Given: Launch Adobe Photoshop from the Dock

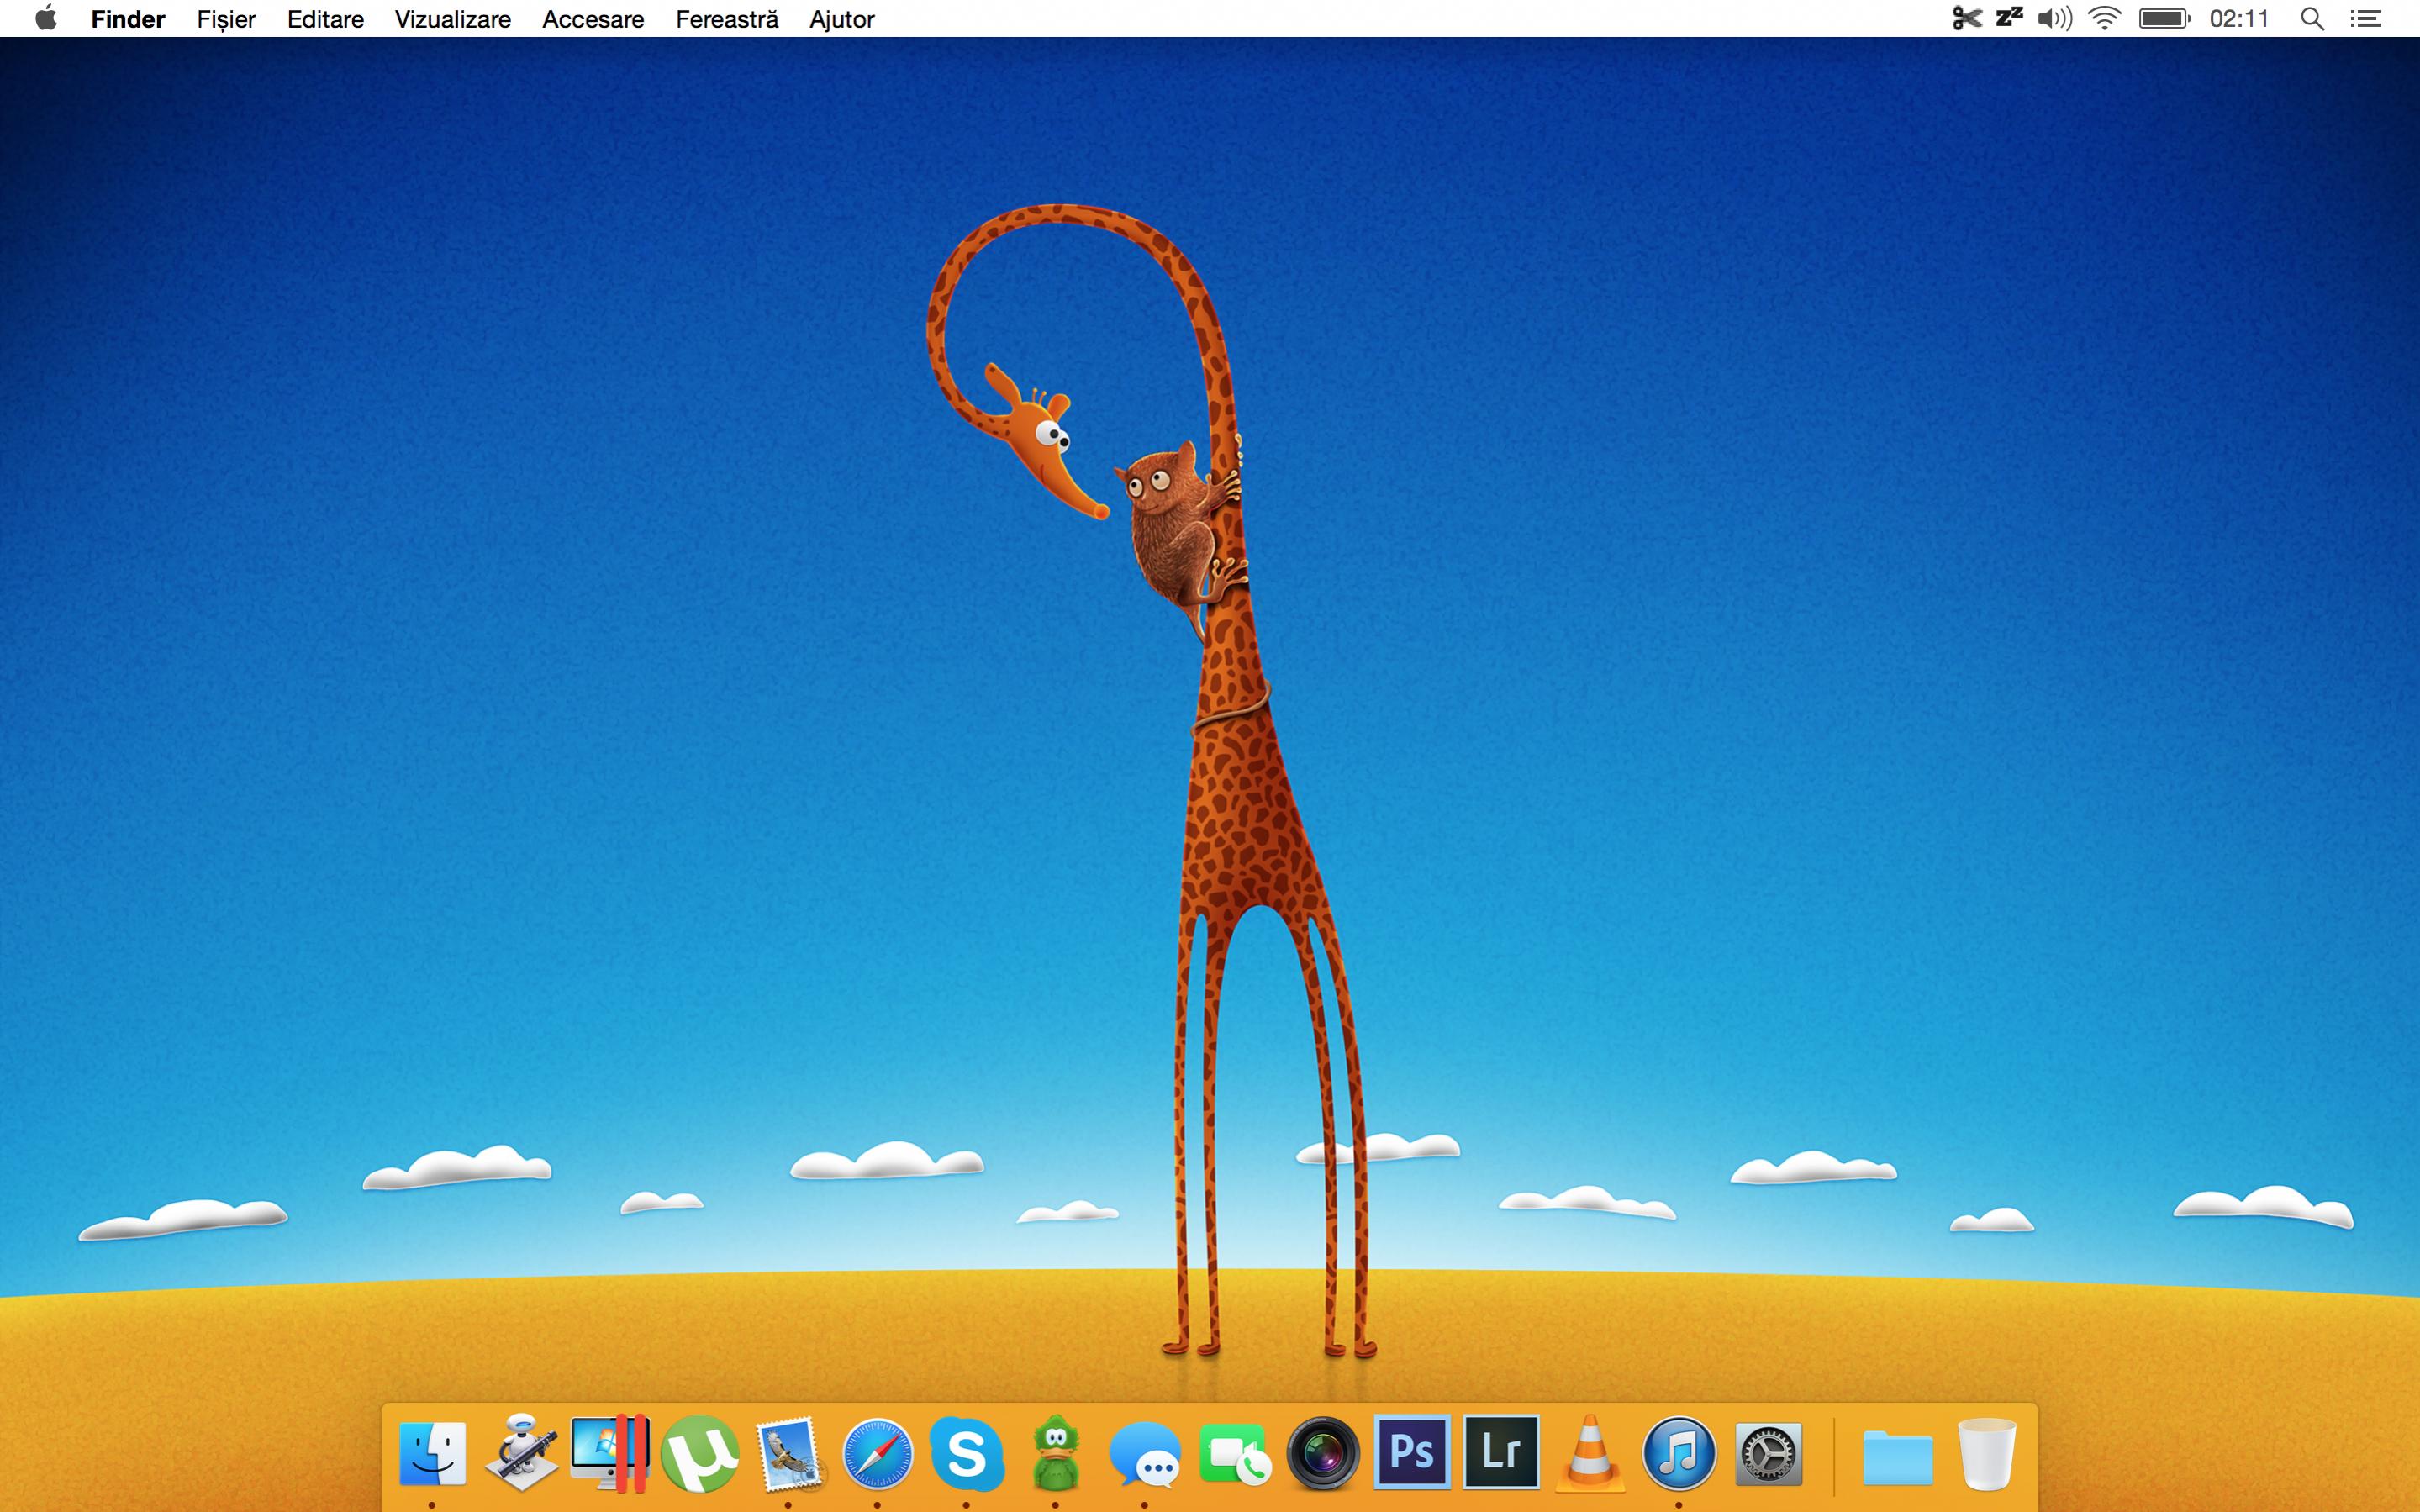Looking at the screenshot, I should (1411, 1451).
